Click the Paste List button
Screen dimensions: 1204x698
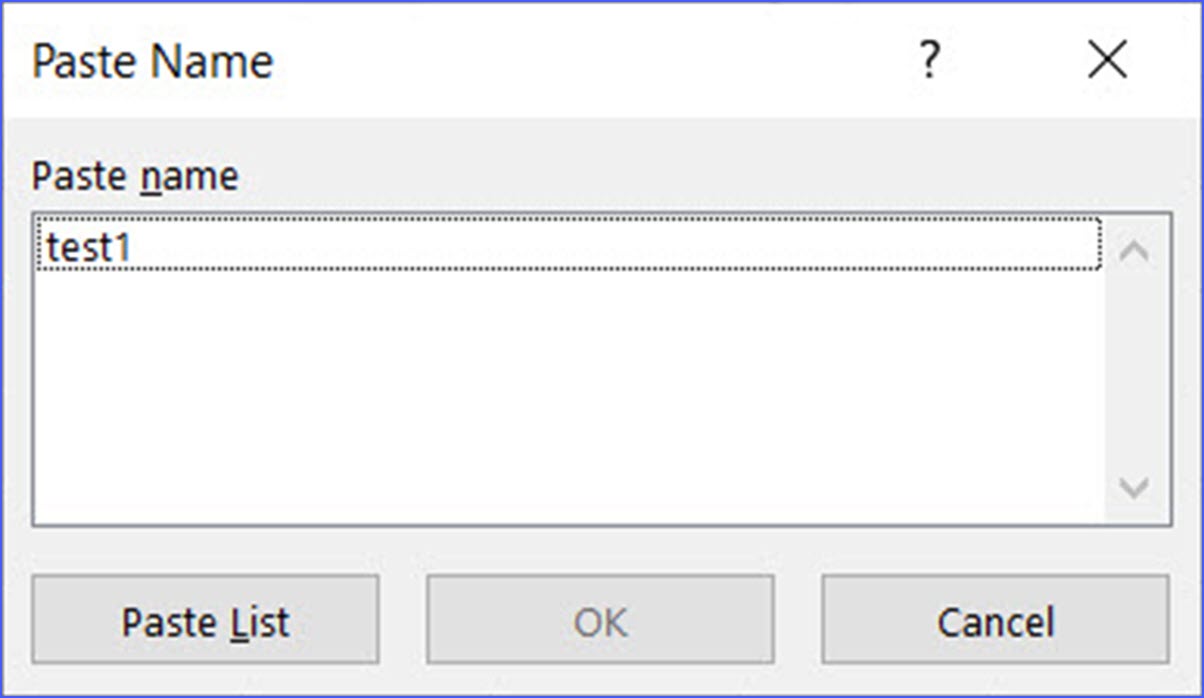(205, 621)
